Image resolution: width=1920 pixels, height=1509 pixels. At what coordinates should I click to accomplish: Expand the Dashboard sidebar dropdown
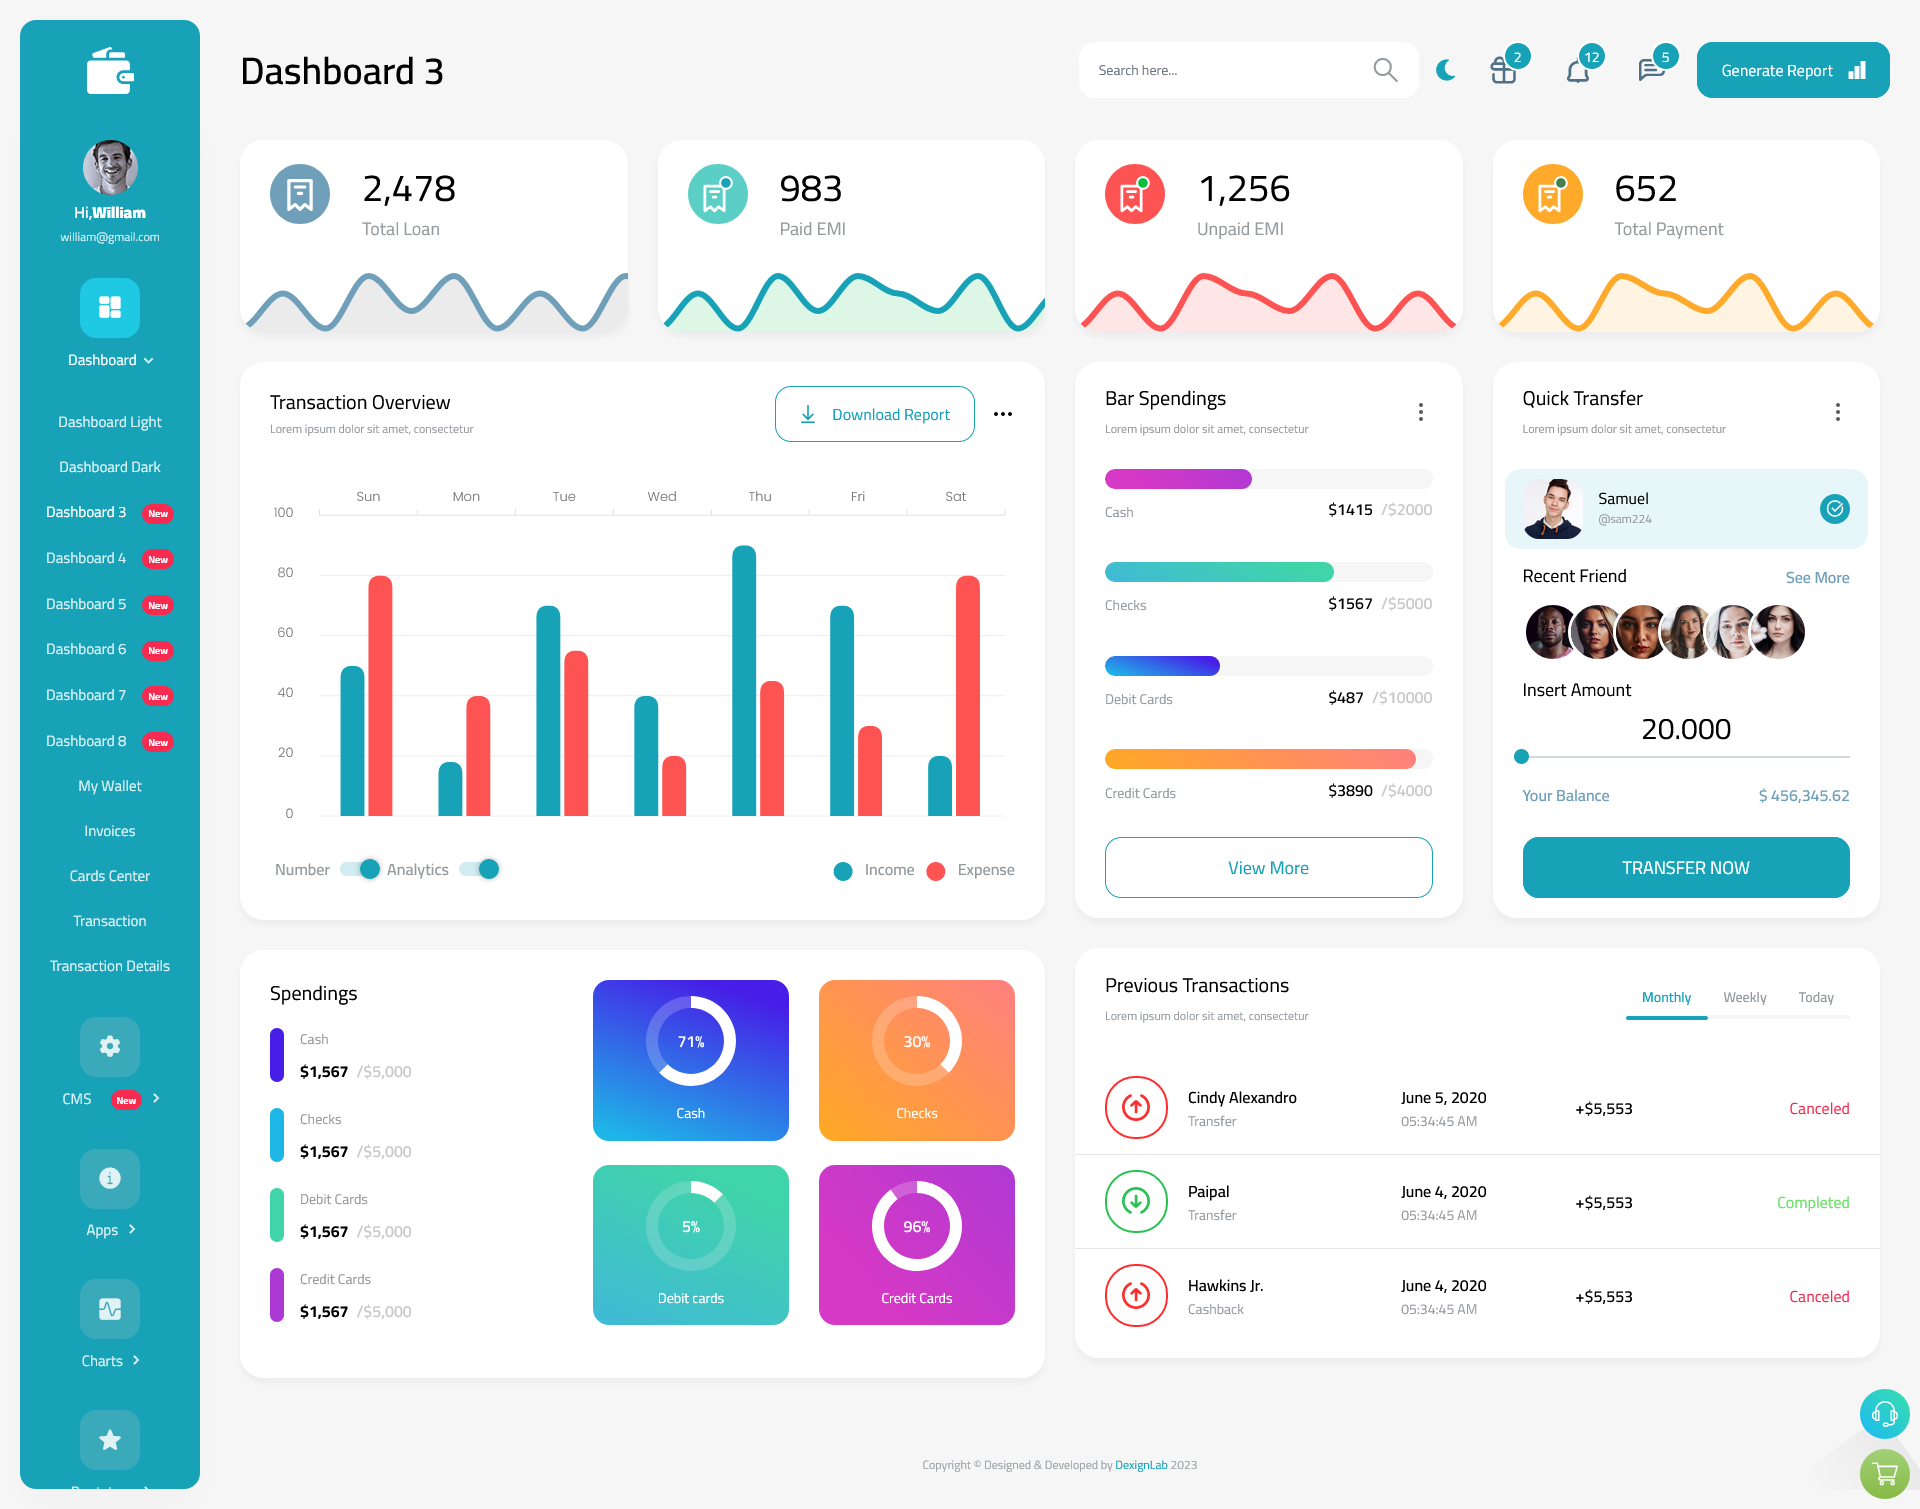(109, 360)
